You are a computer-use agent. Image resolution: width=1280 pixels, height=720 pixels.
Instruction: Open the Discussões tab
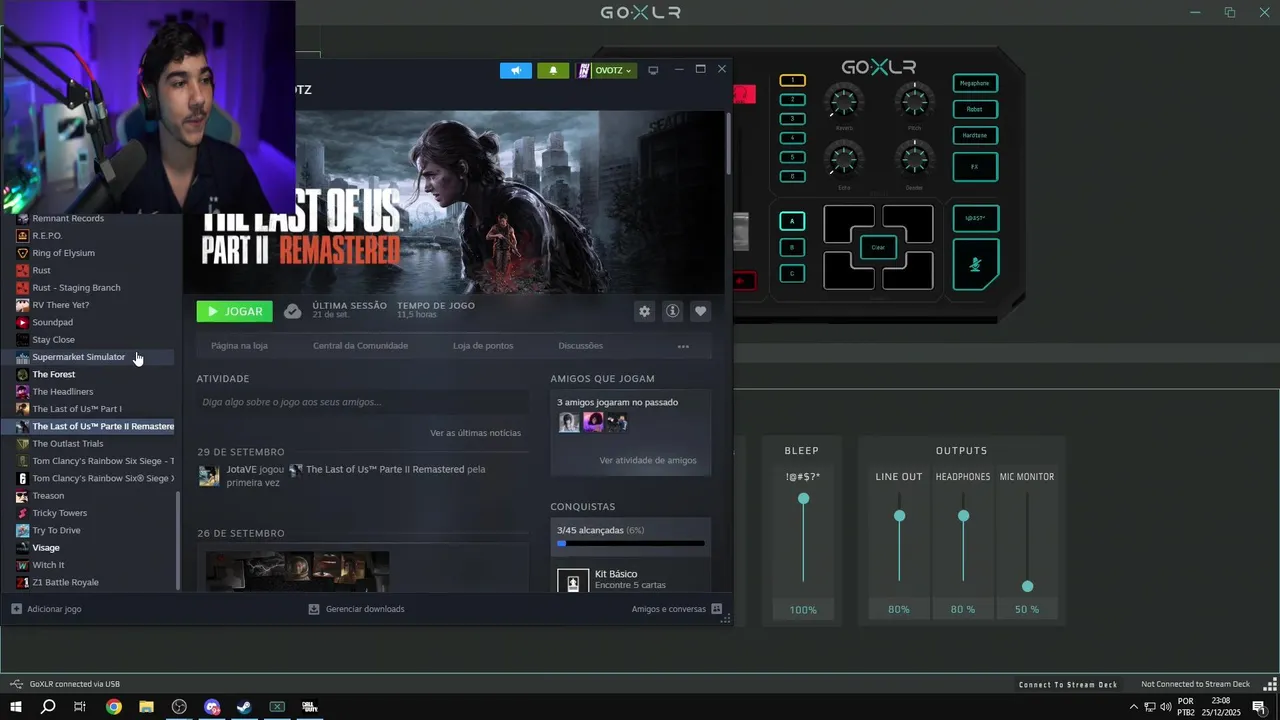580,346
